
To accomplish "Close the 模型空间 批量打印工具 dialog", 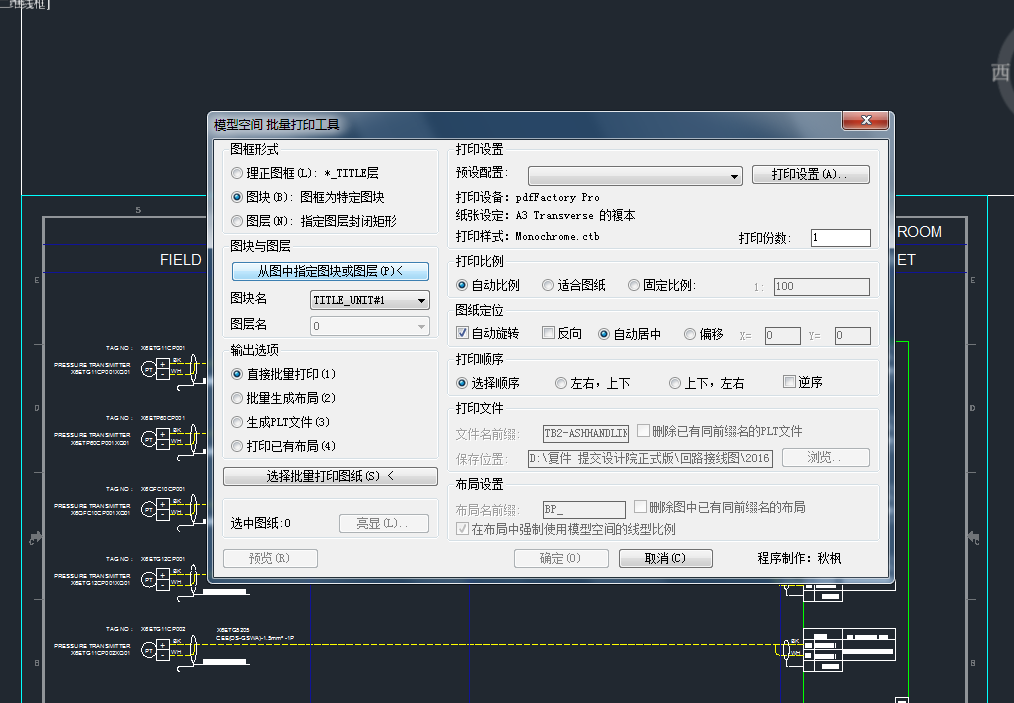I will tap(867, 120).
